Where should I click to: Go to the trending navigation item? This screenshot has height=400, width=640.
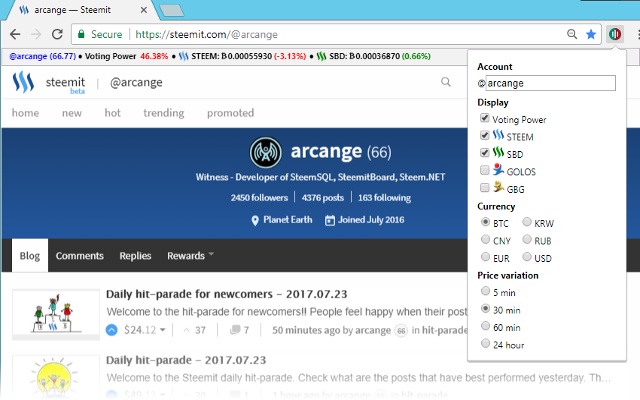click(164, 113)
